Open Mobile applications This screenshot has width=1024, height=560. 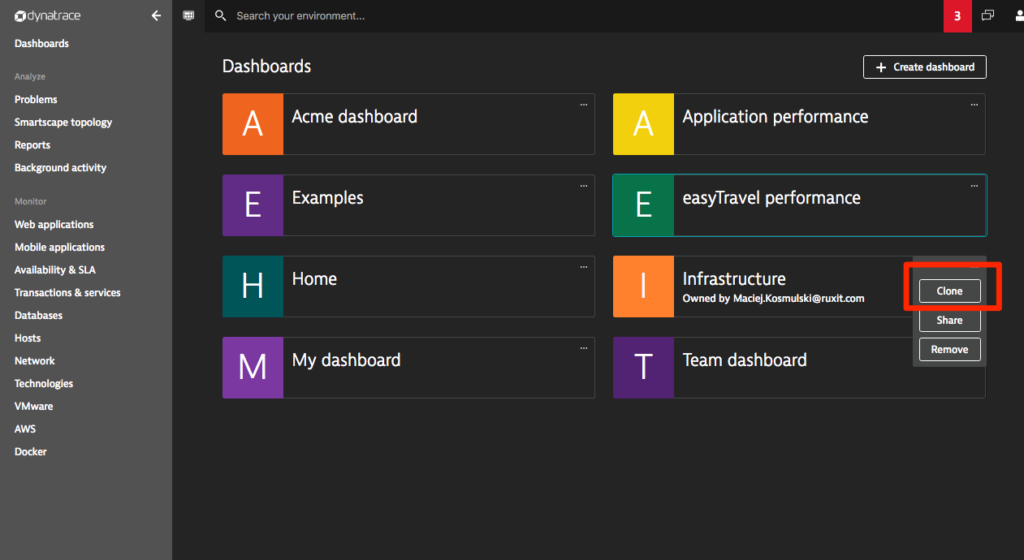[59, 247]
